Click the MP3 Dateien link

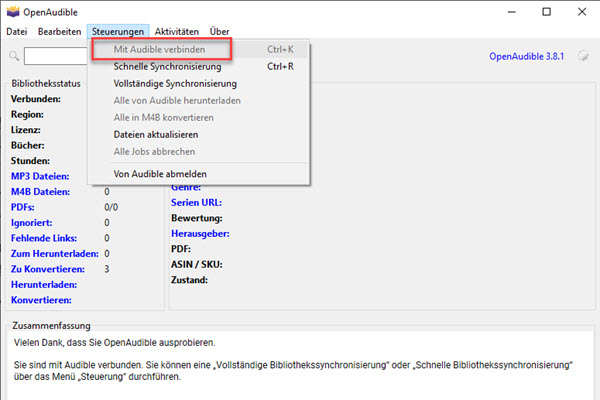click(x=40, y=176)
